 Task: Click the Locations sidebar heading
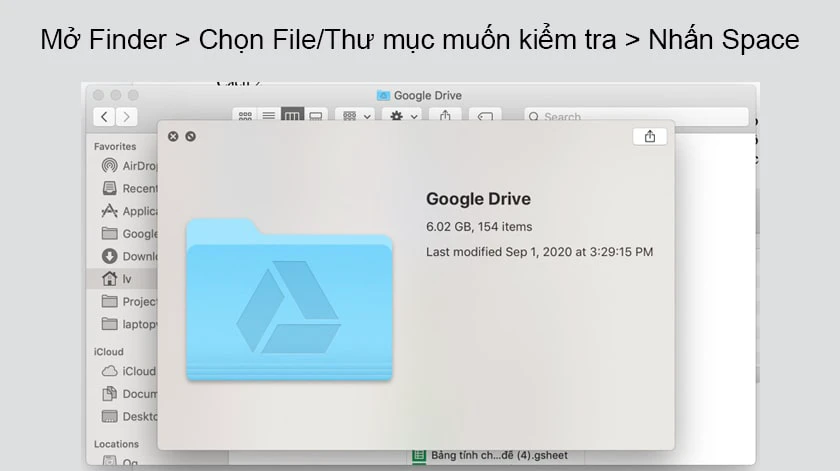(x=116, y=444)
